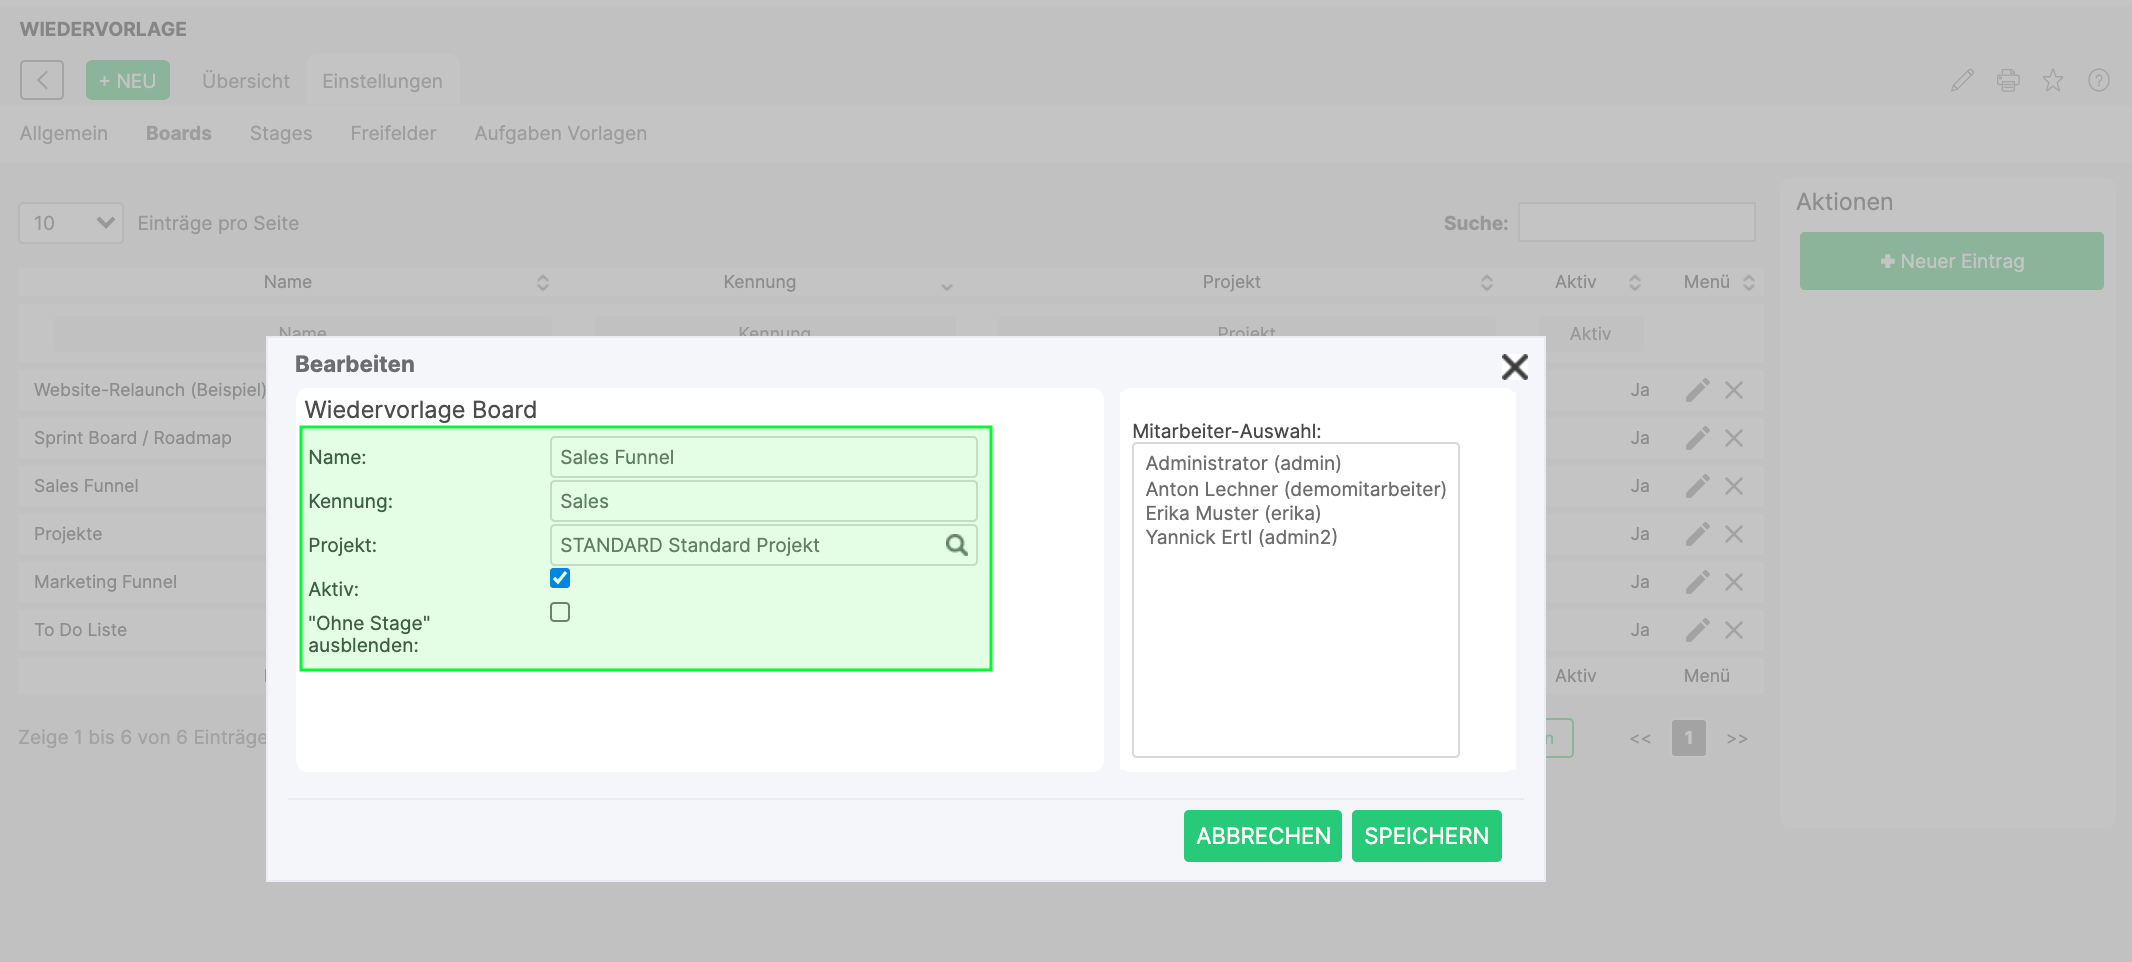Click the pencil edit icon in top toolbar
The height and width of the screenshot is (962, 2132).
coord(1962,81)
